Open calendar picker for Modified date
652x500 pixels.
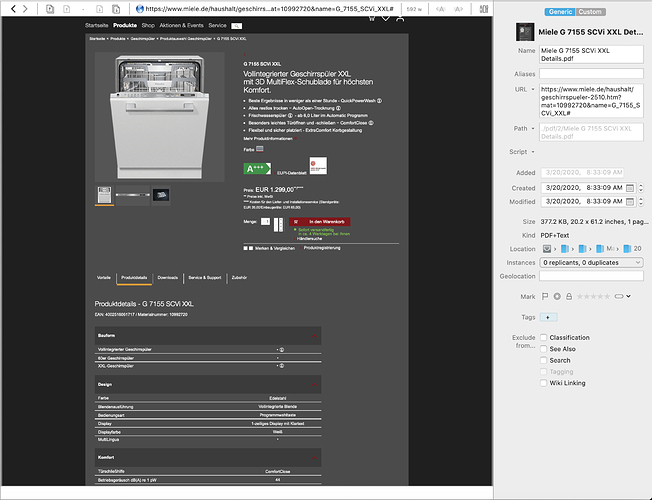point(630,202)
